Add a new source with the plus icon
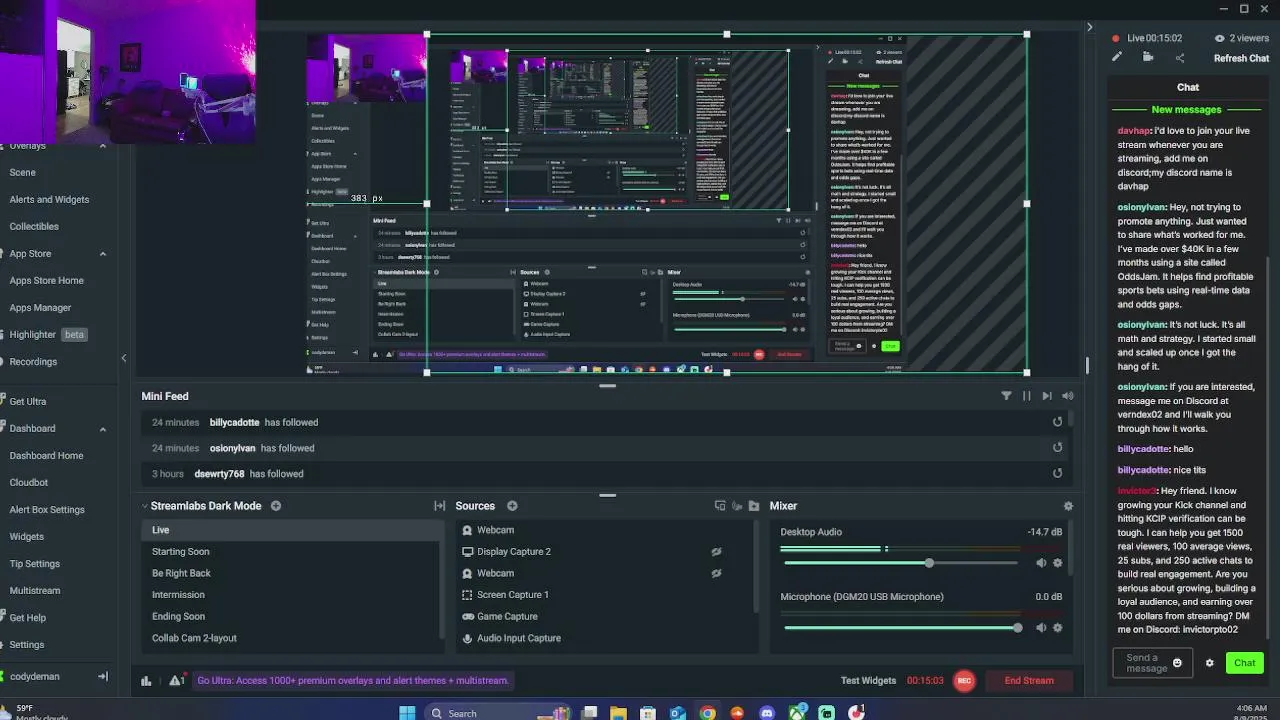Image resolution: width=1280 pixels, height=720 pixels. pos(512,506)
